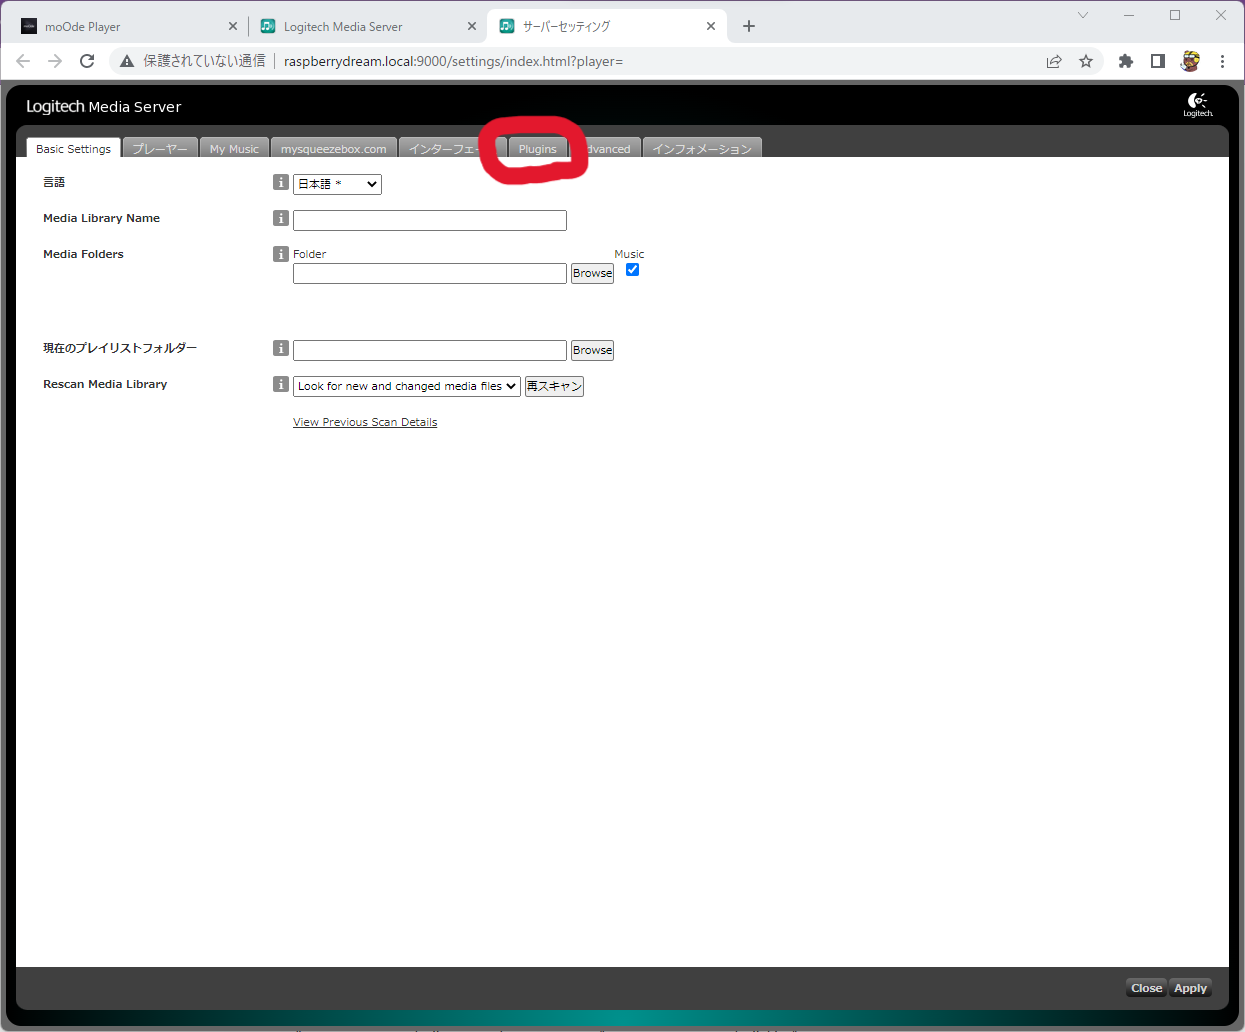Open the Chrome three-dot menu

pos(1222,61)
